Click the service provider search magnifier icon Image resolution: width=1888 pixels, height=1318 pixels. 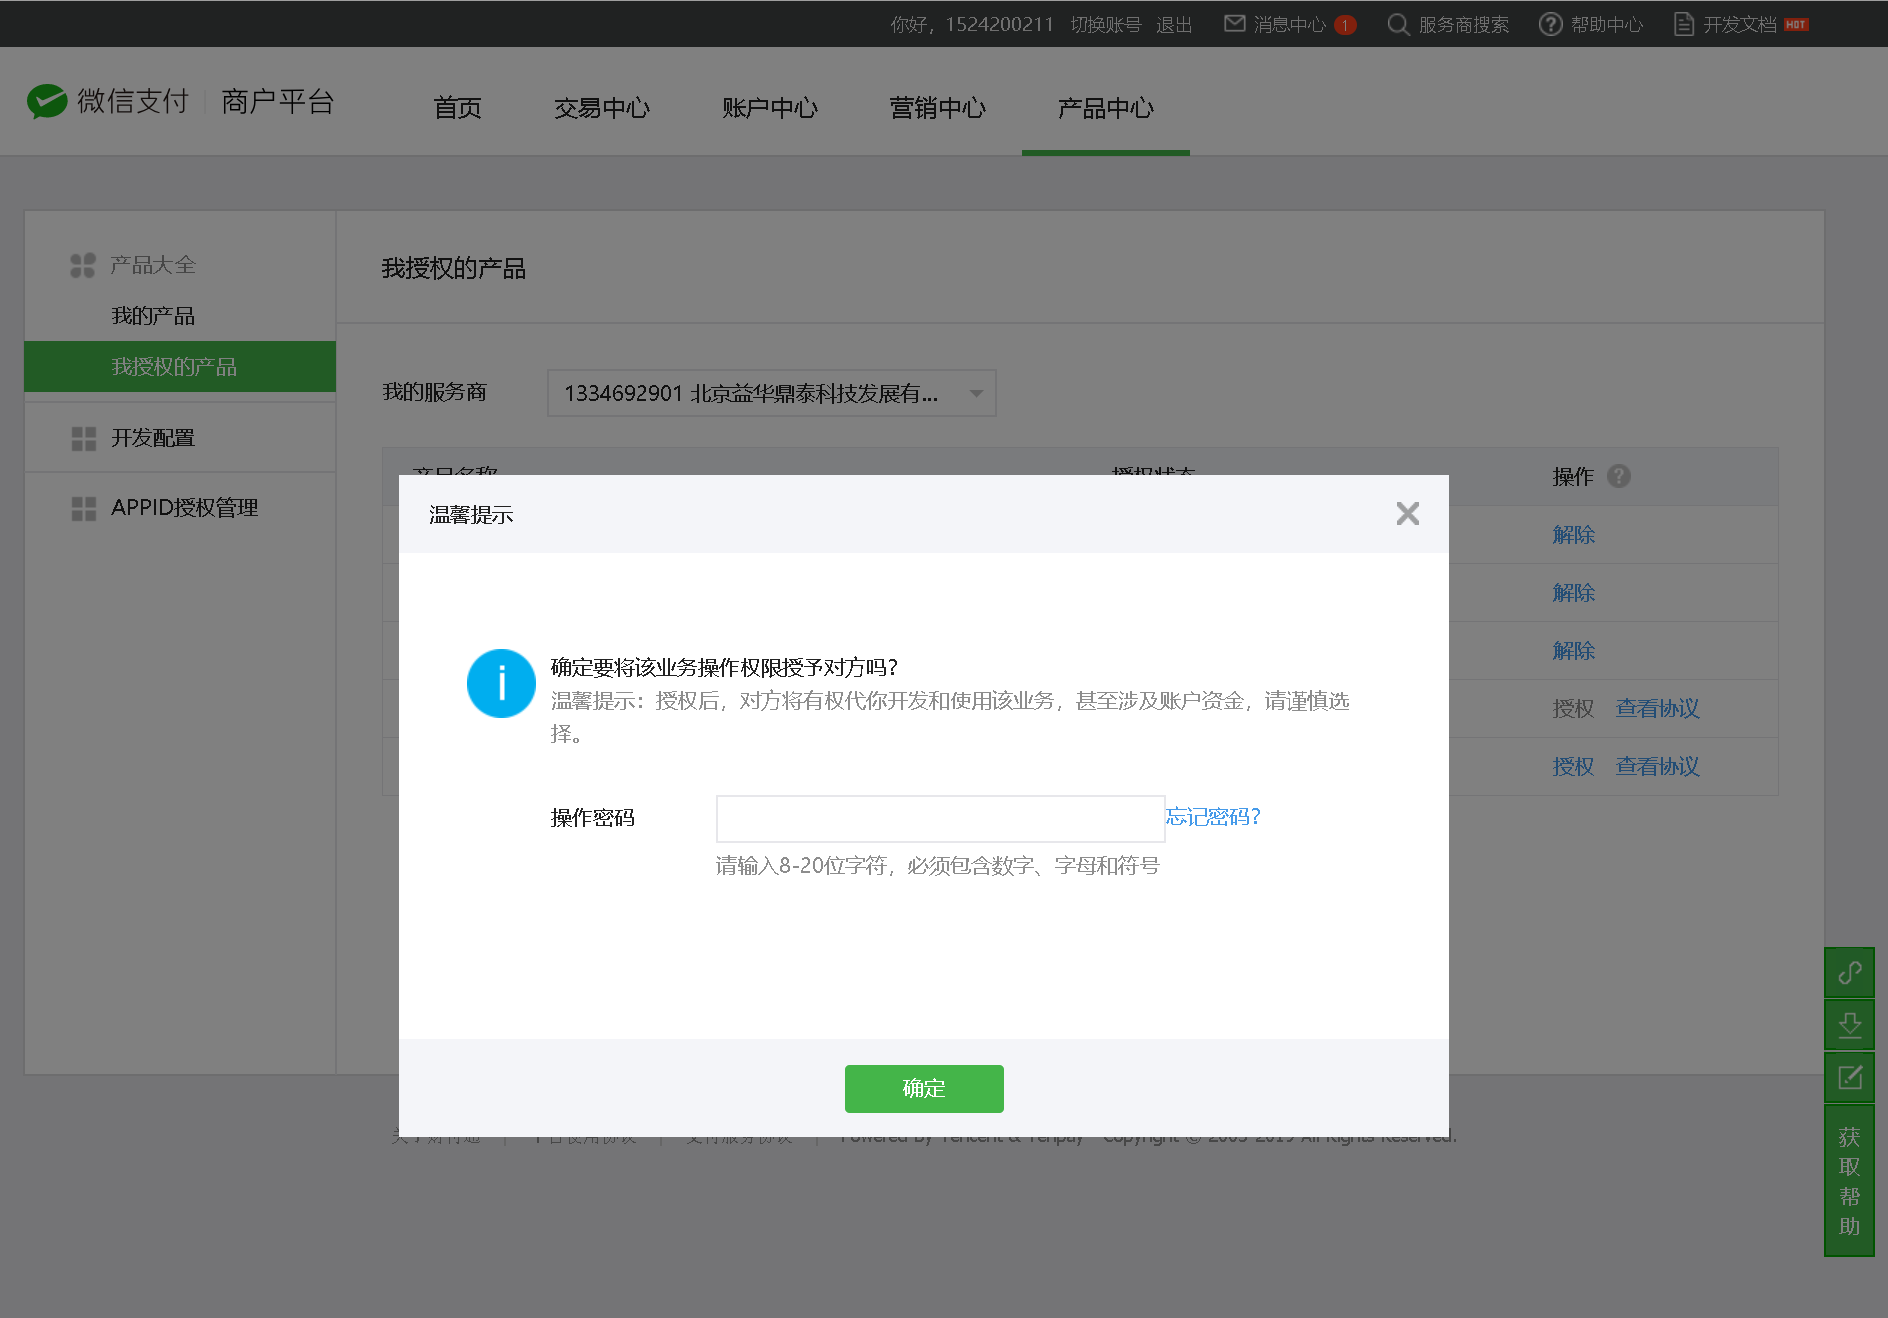coord(1397,24)
